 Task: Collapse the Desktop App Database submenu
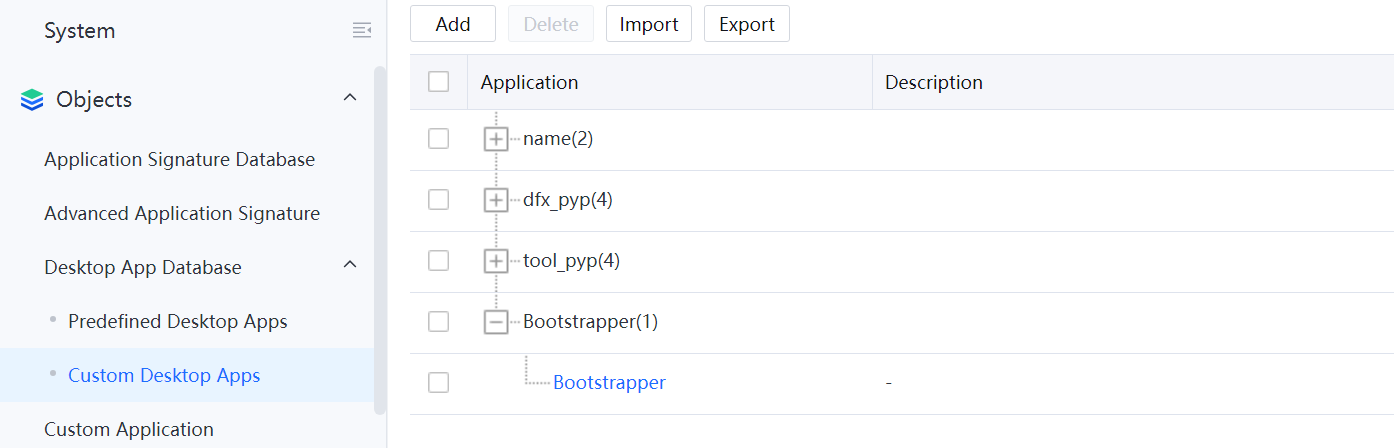350,265
